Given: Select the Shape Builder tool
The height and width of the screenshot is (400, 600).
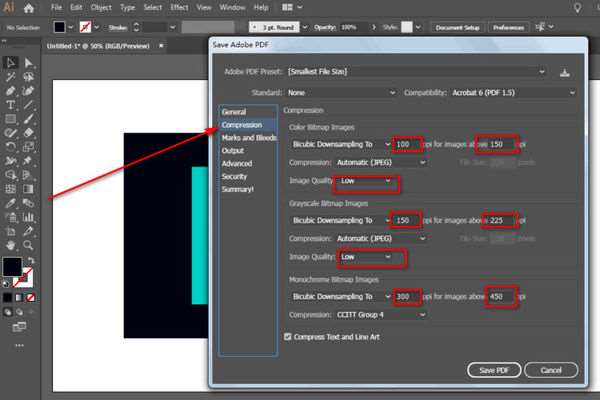Looking at the screenshot, I should 10,175.
